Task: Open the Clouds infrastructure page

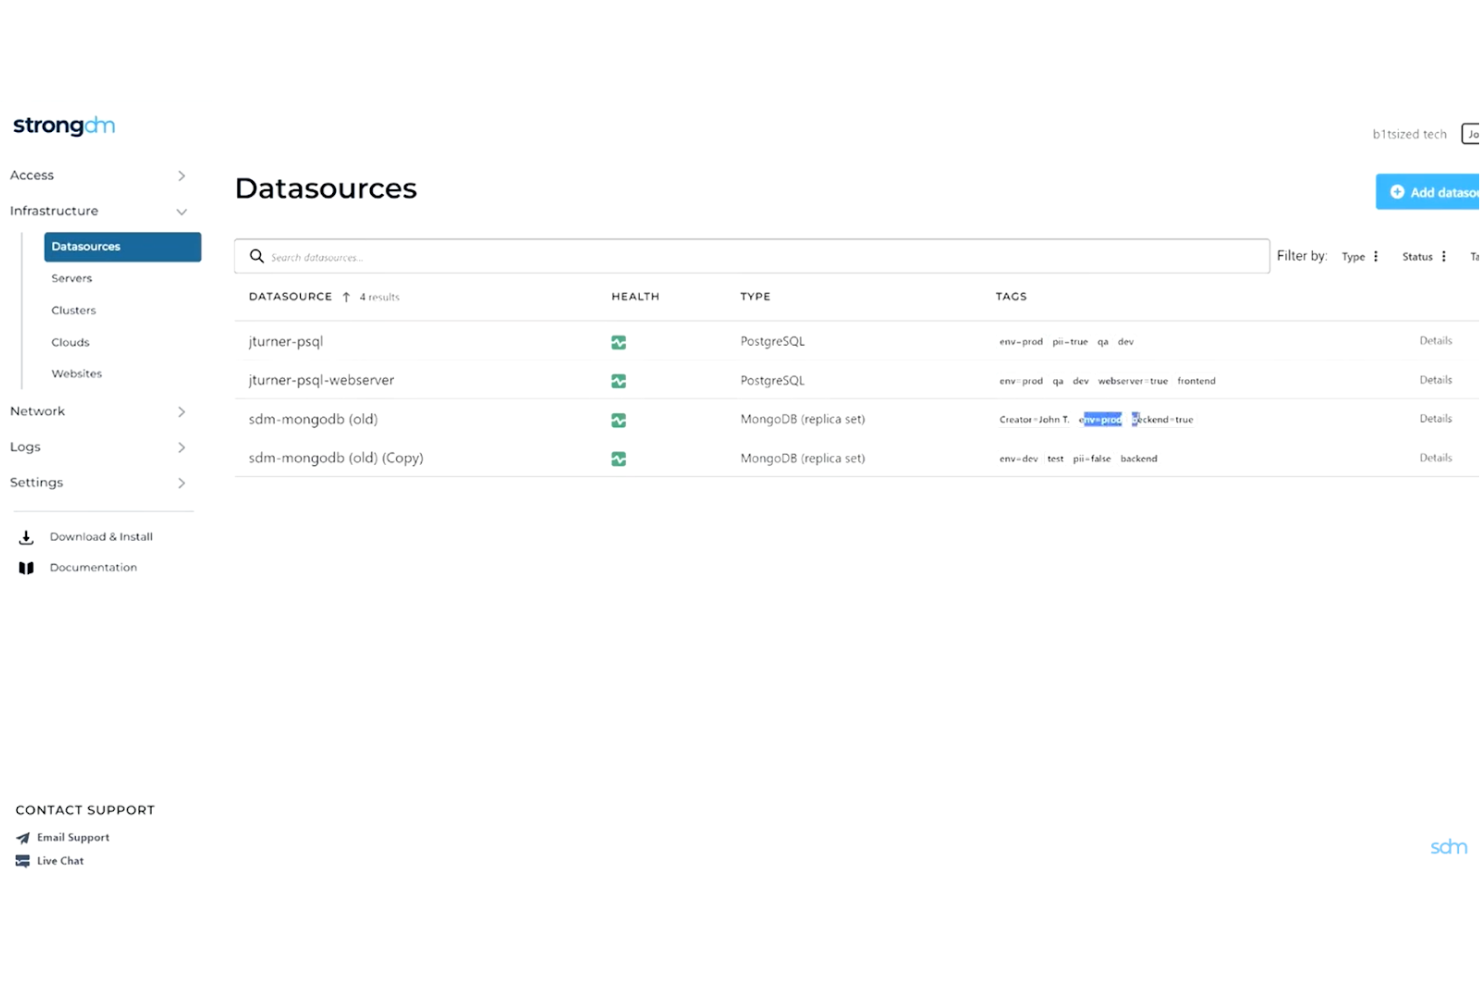Action: pyautogui.click(x=70, y=342)
